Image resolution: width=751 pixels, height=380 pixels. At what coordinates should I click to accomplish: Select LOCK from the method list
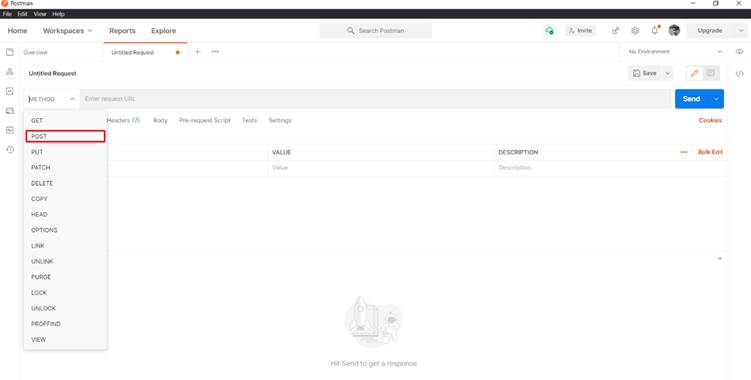click(x=65, y=292)
